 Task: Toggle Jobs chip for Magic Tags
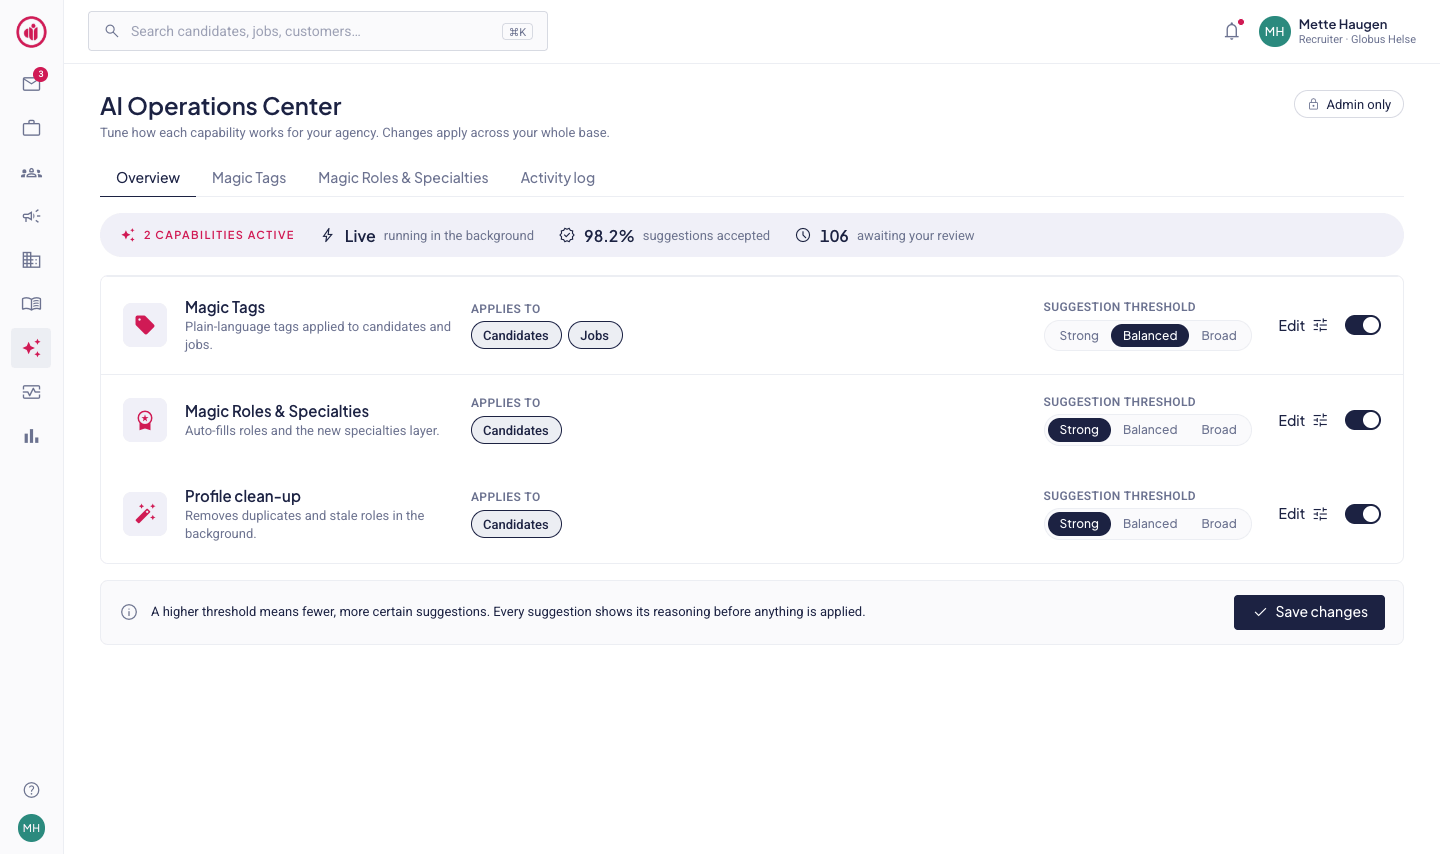point(595,335)
